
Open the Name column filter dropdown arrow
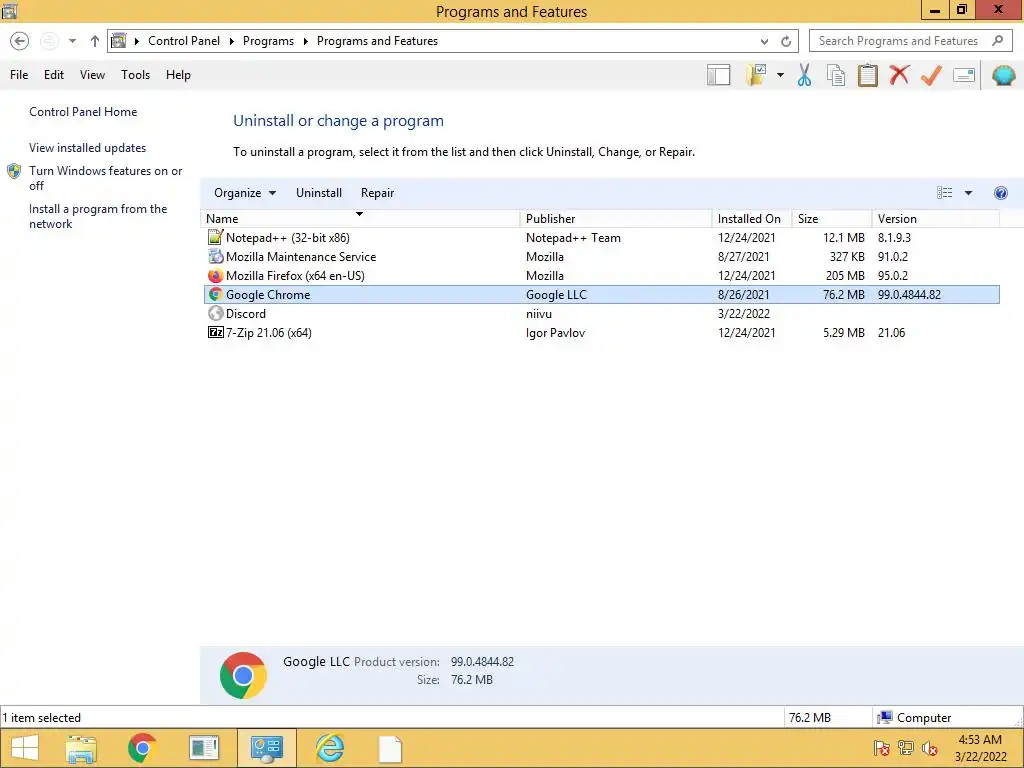tap(359, 214)
